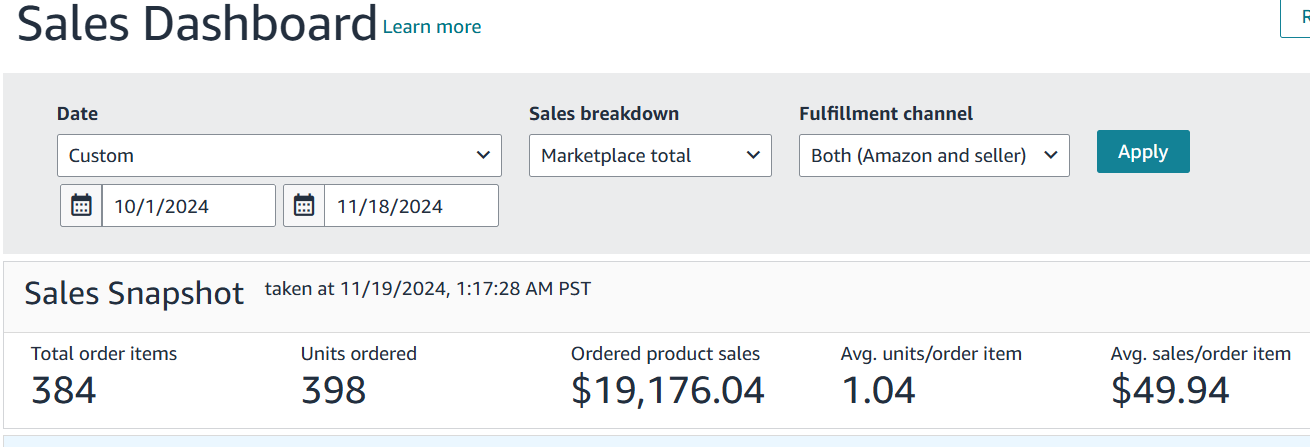
Task: Click the Units ordered value 398
Action: 334,390
